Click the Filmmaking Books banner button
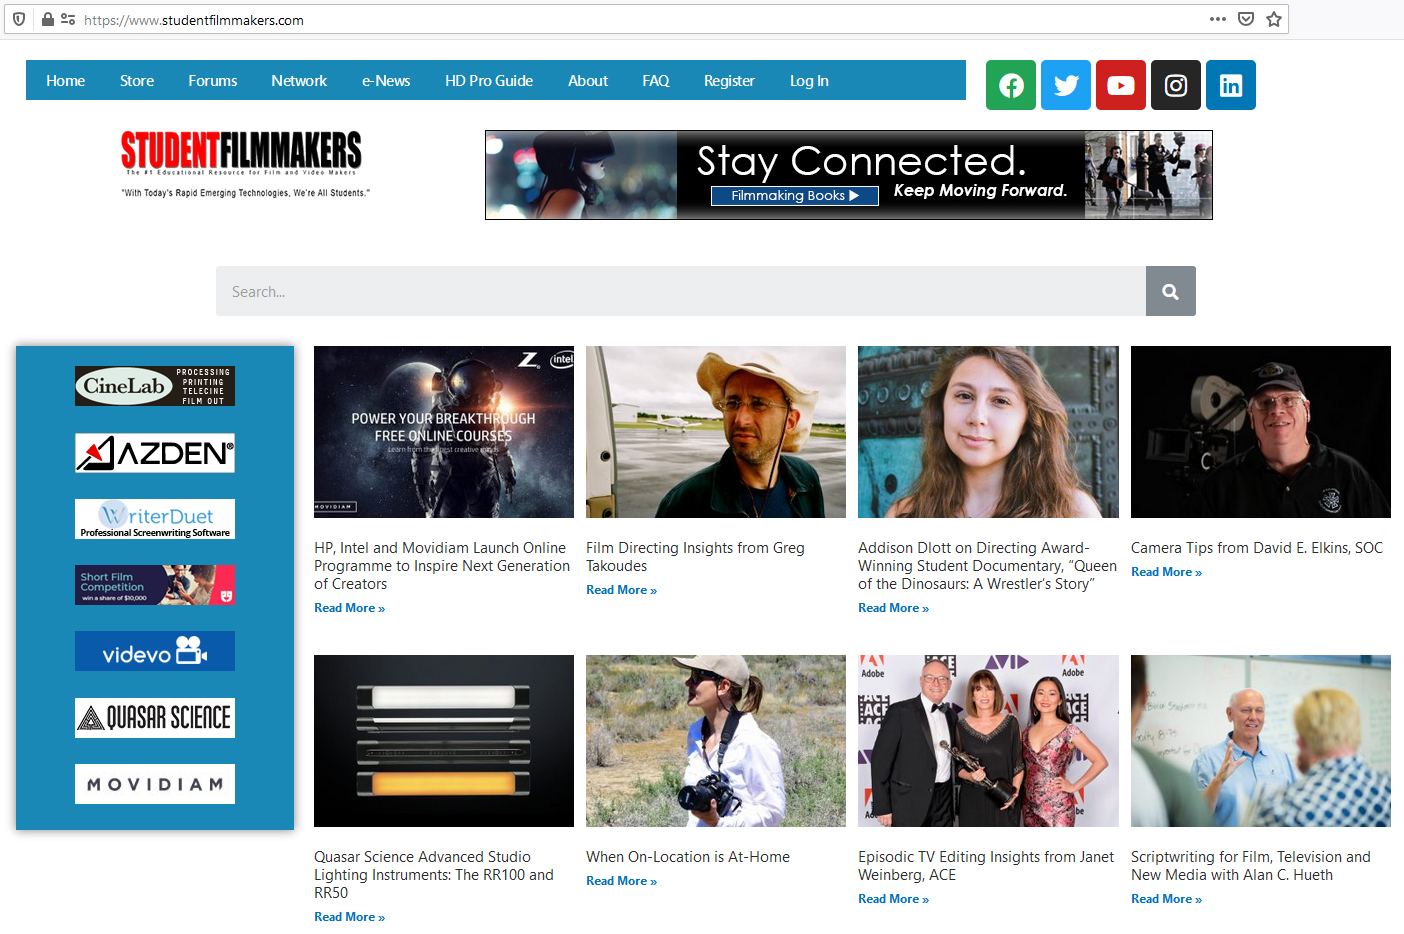Image resolution: width=1404 pixels, height=934 pixels. click(794, 195)
